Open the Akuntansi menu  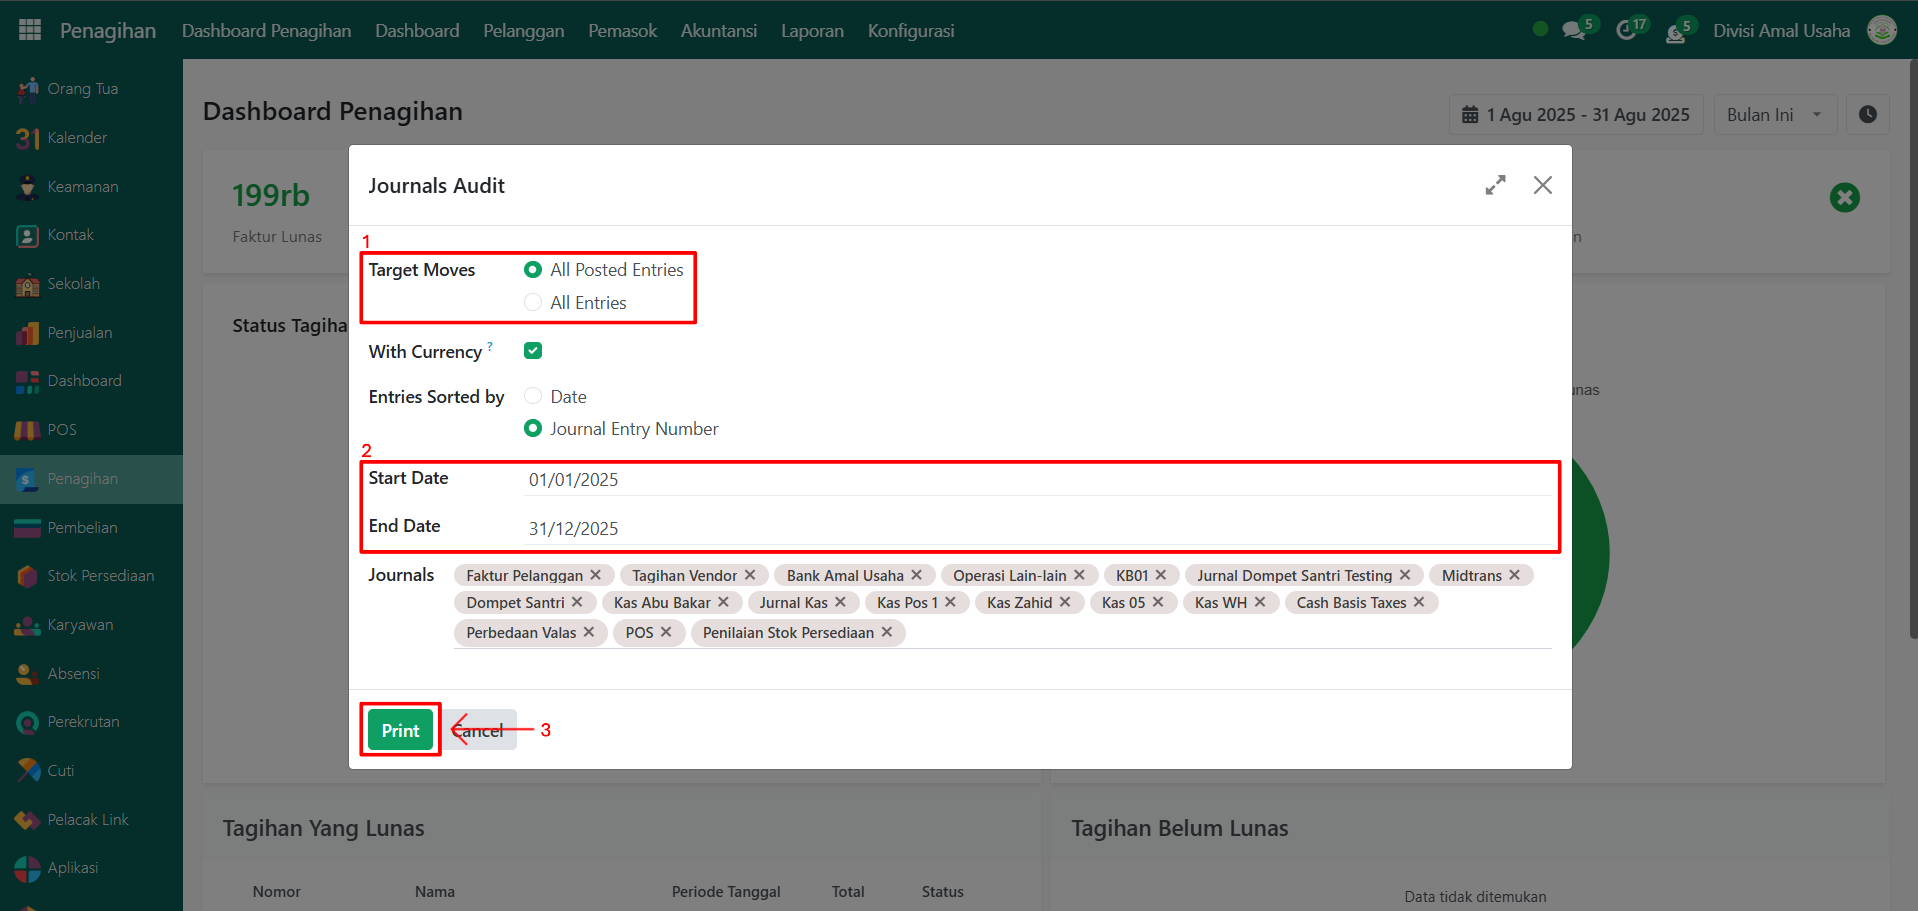[x=718, y=31]
